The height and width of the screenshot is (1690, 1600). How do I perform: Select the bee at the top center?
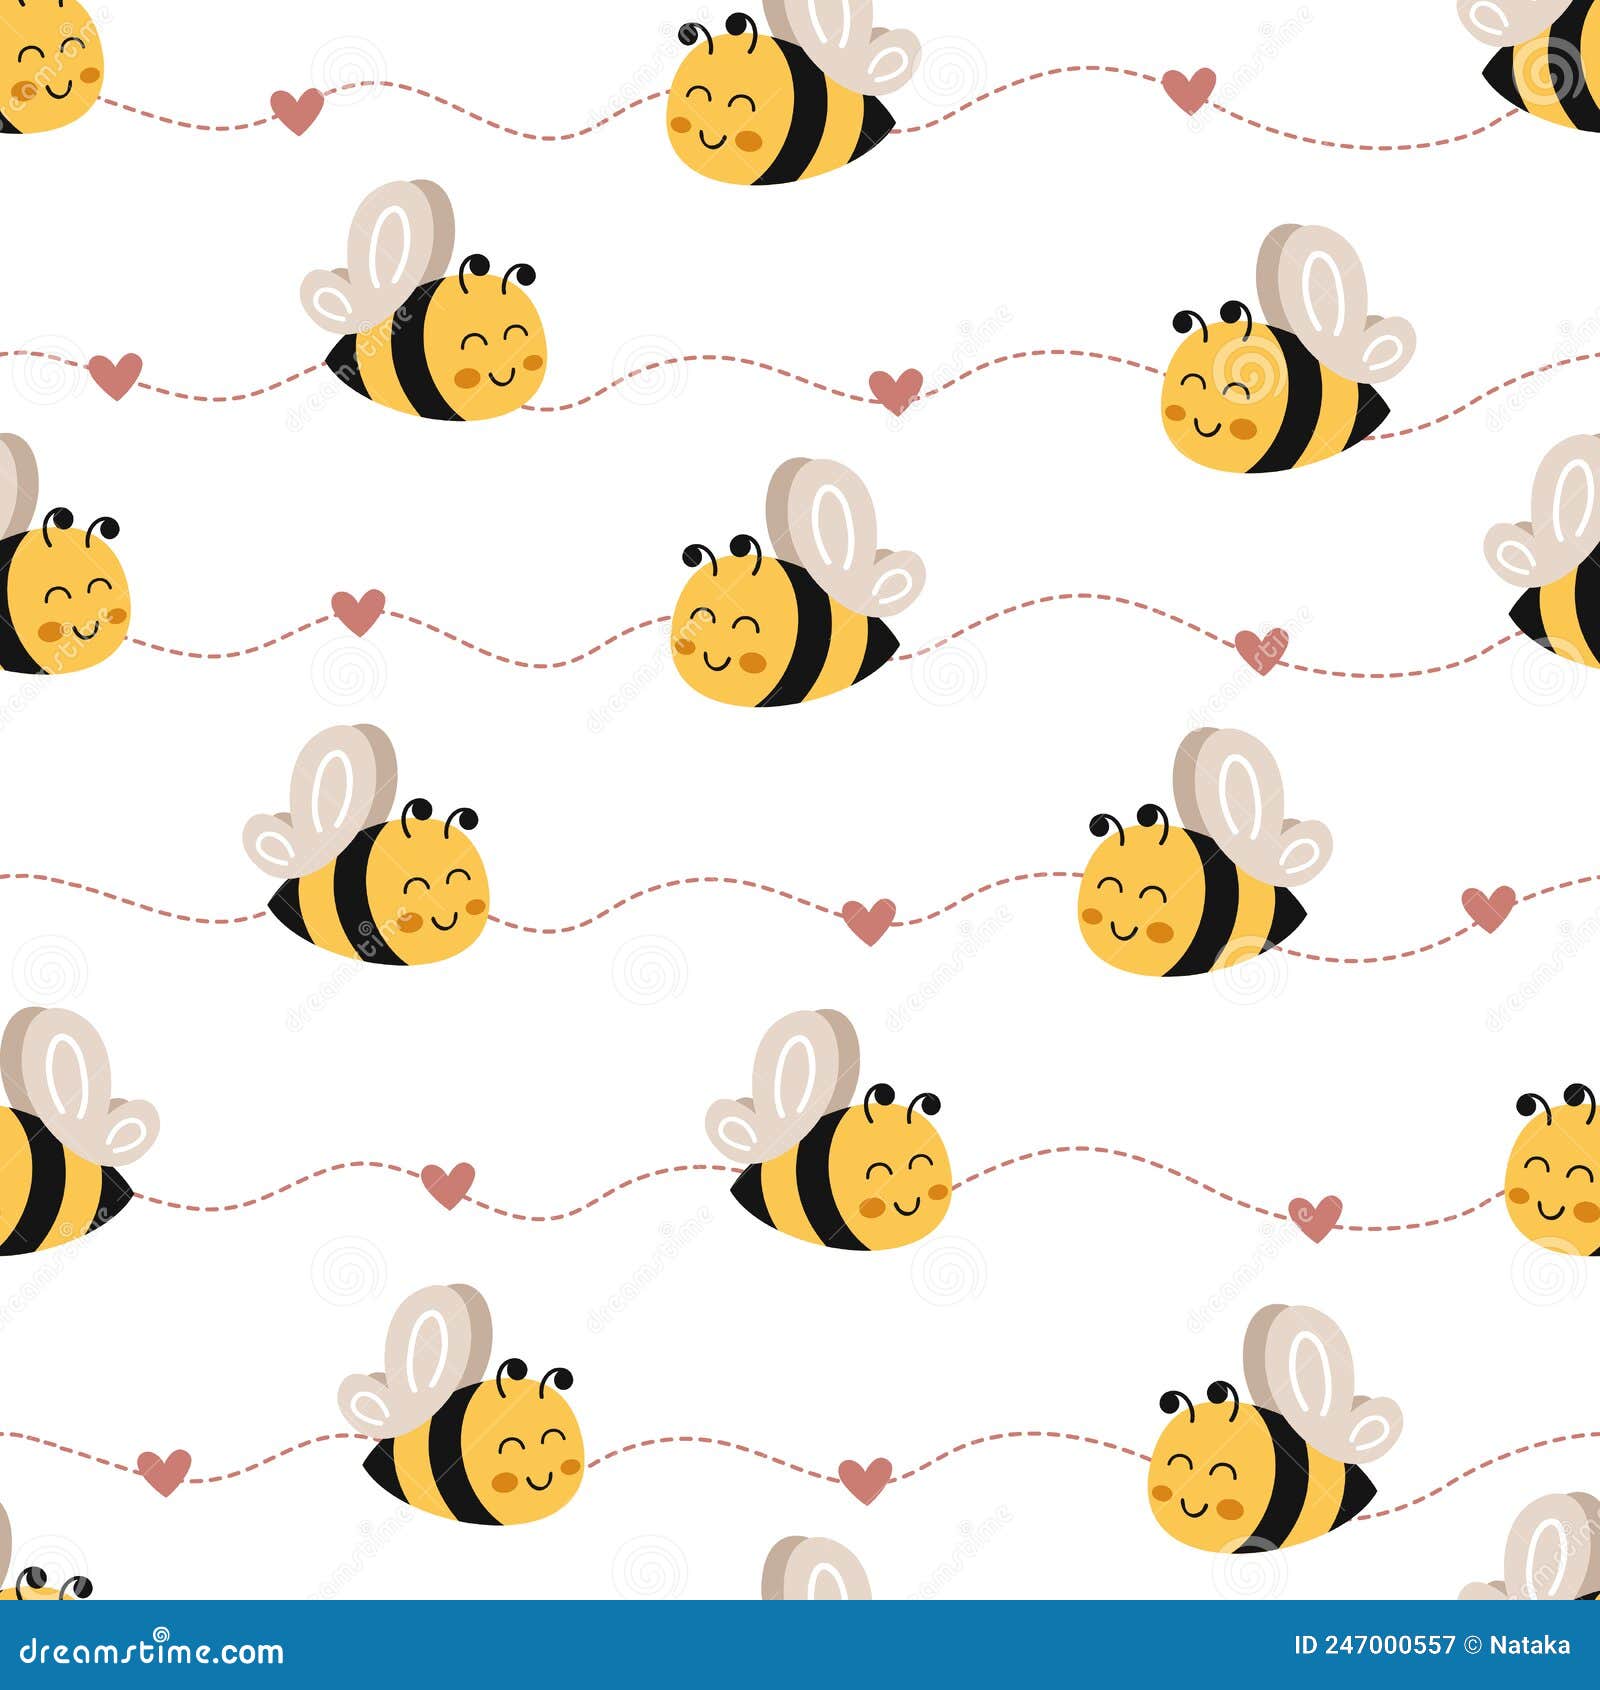pyautogui.click(x=780, y=100)
